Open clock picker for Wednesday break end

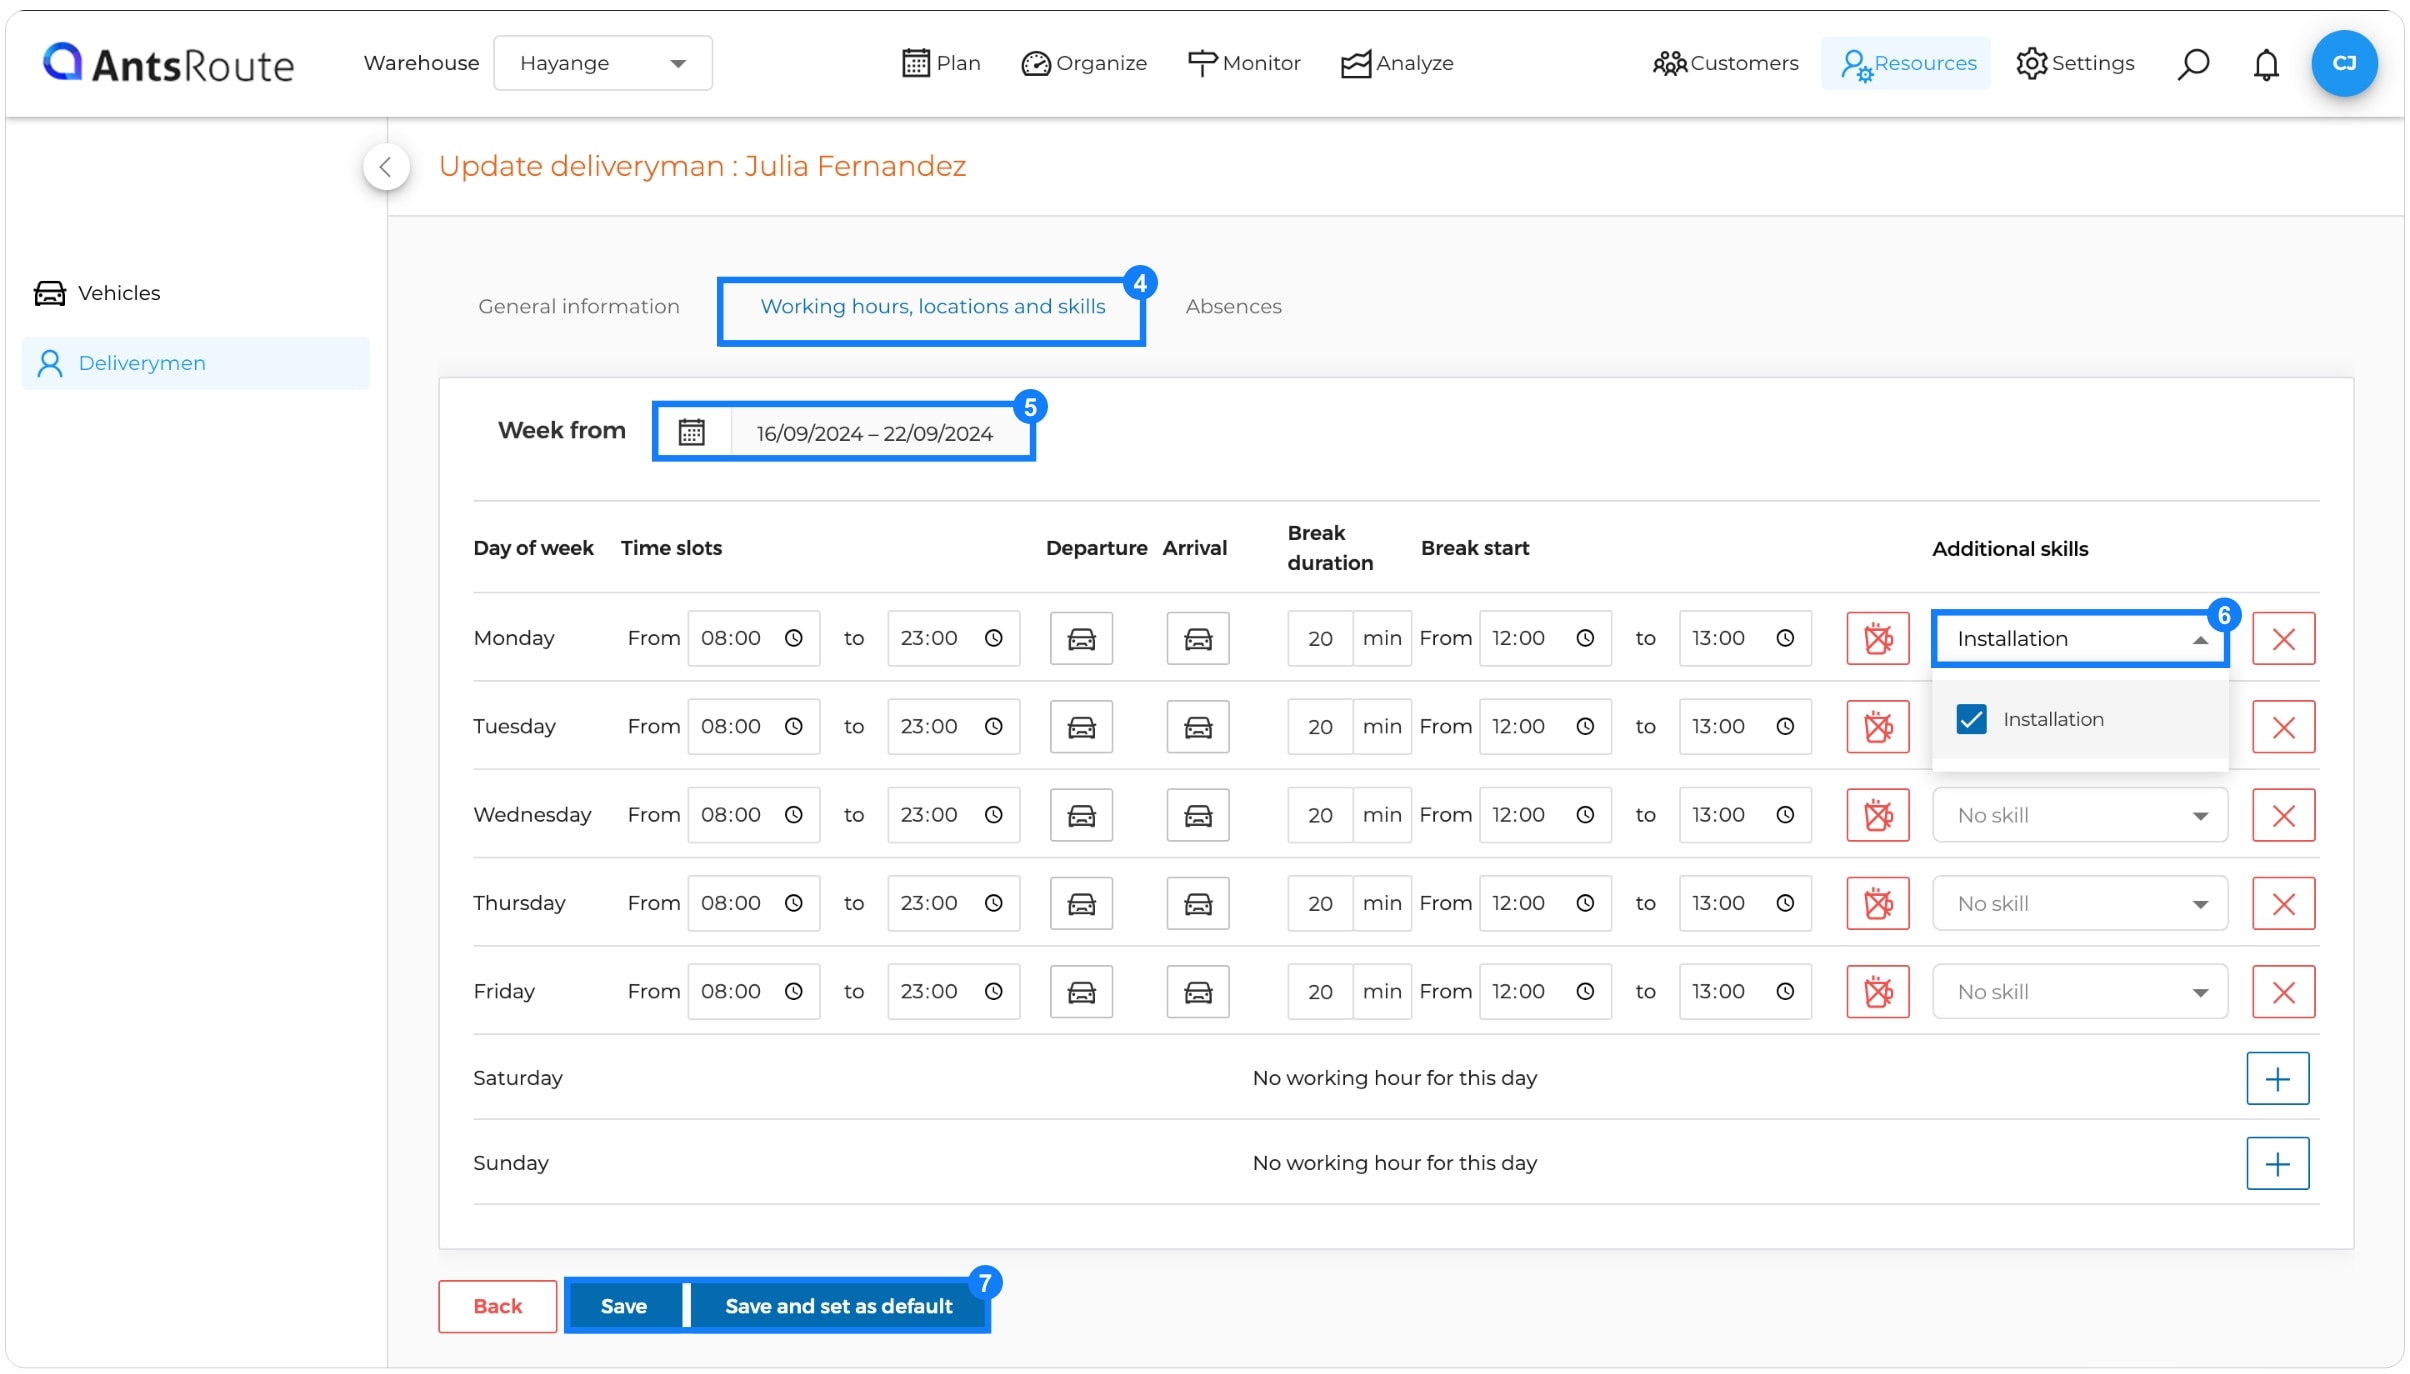coord(1786,815)
